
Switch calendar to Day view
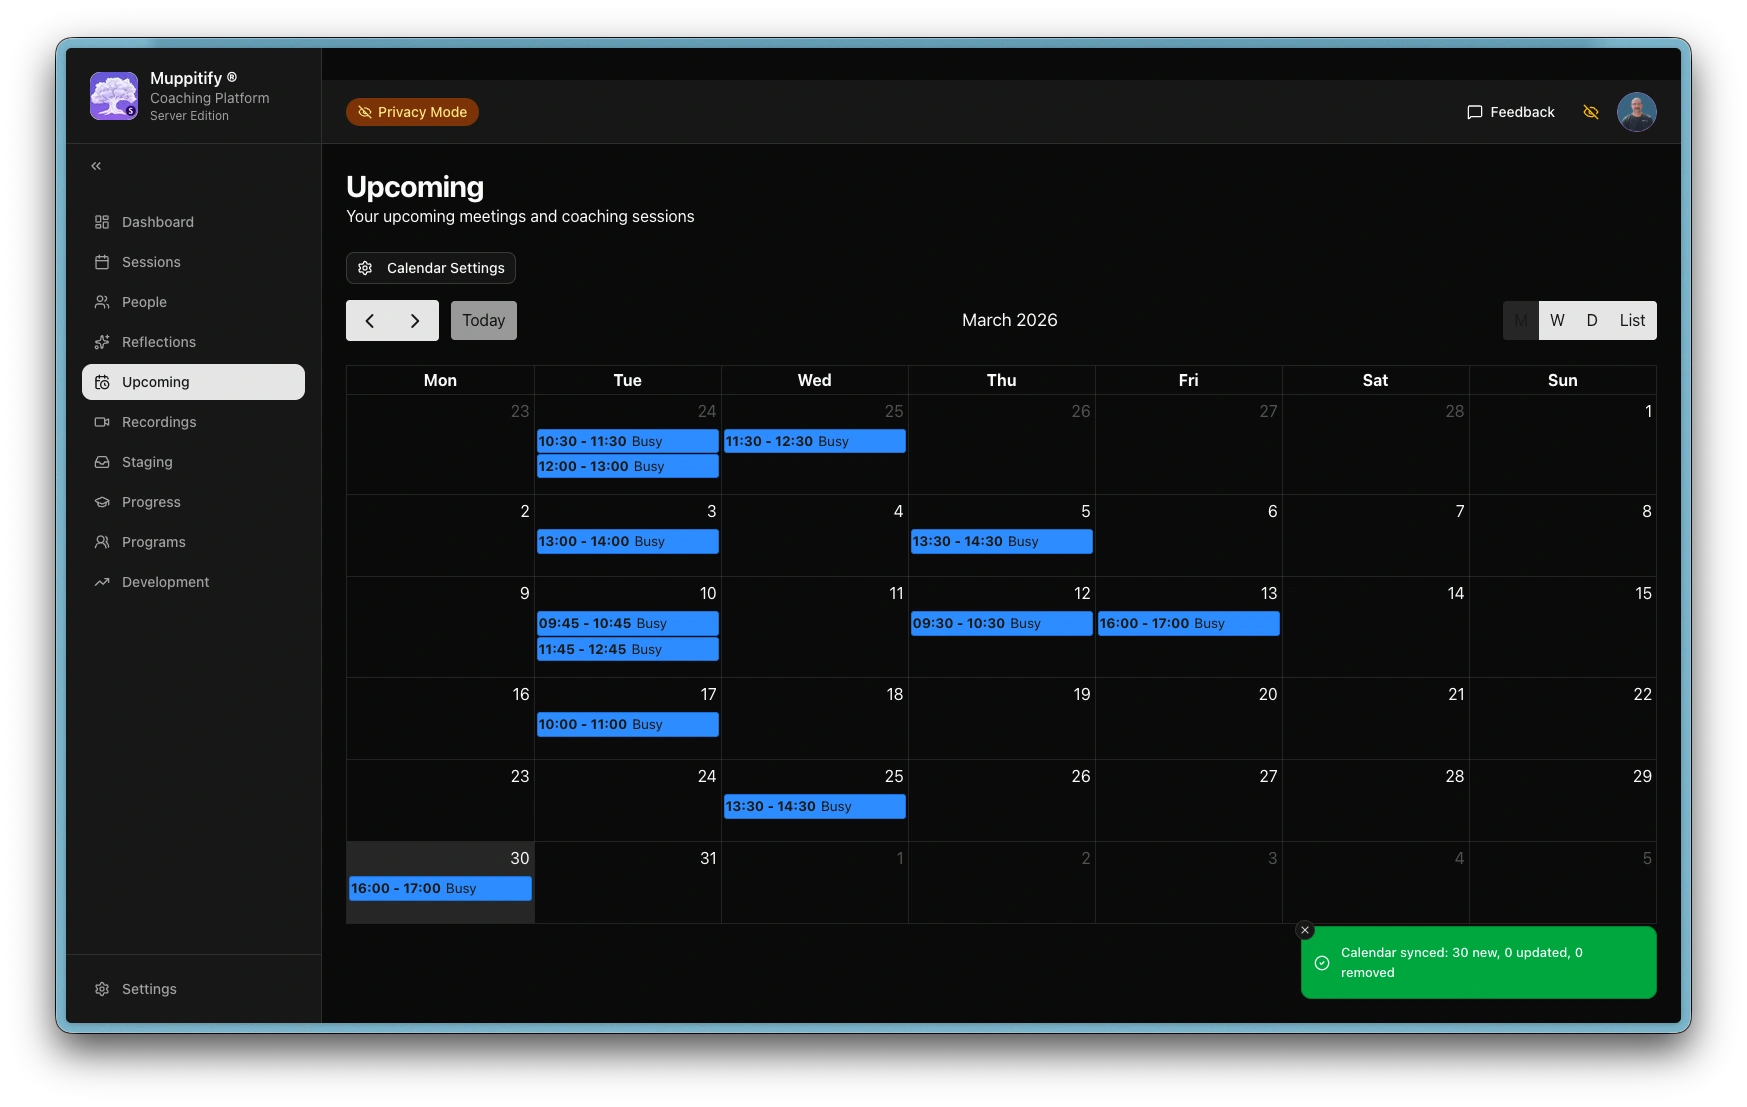pos(1591,321)
